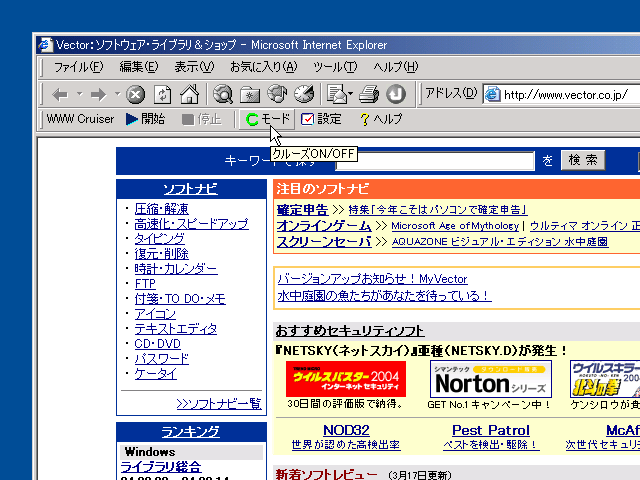Click the Media globe toolbar icon
Image resolution: width=640 pixels, height=480 pixels.
click(277, 94)
